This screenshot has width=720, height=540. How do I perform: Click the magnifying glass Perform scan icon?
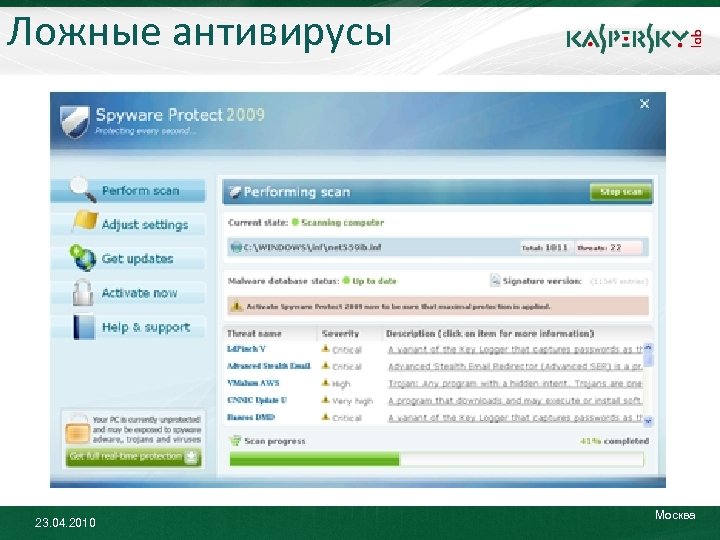[x=83, y=189]
